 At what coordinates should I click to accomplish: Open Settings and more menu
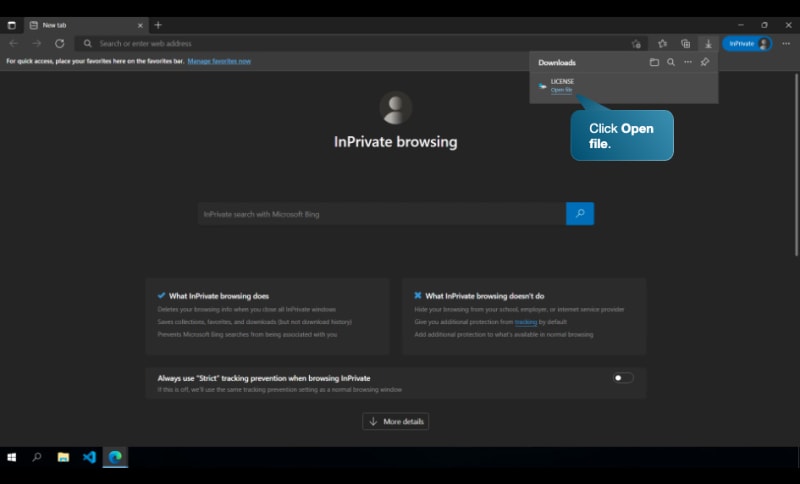[x=786, y=44]
